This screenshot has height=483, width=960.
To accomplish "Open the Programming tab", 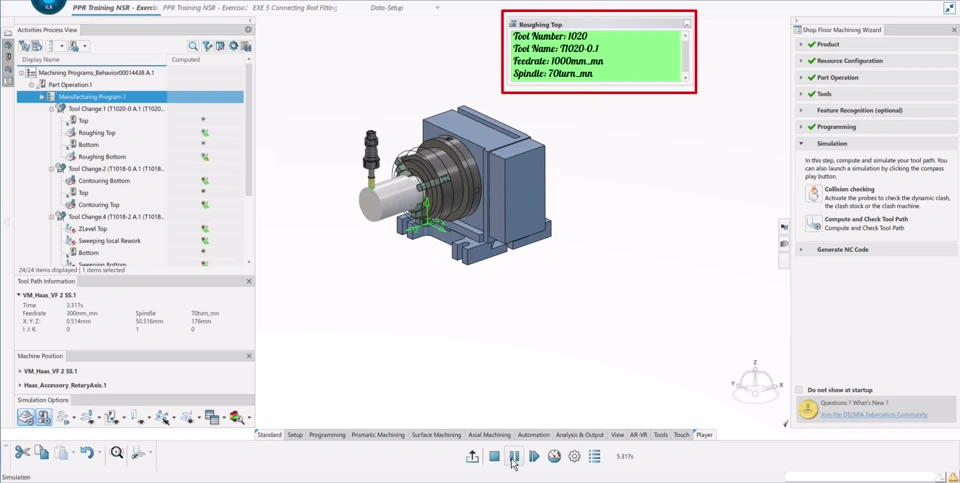I will tap(327, 435).
